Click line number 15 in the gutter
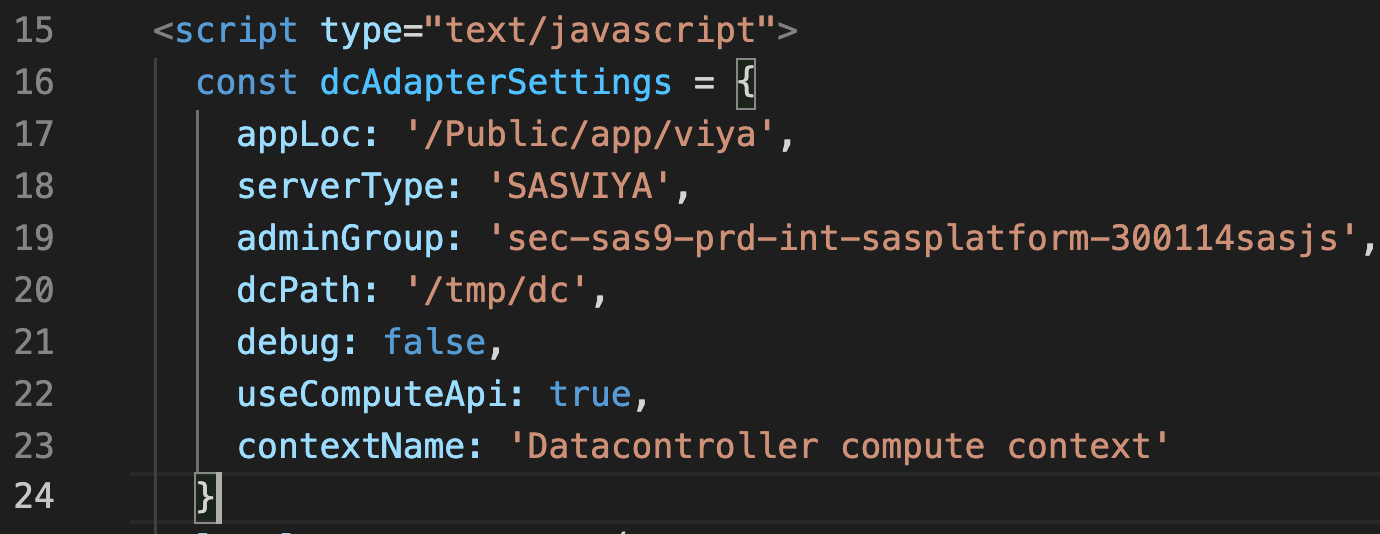Screen dimensions: 1380x534 coord(35,30)
